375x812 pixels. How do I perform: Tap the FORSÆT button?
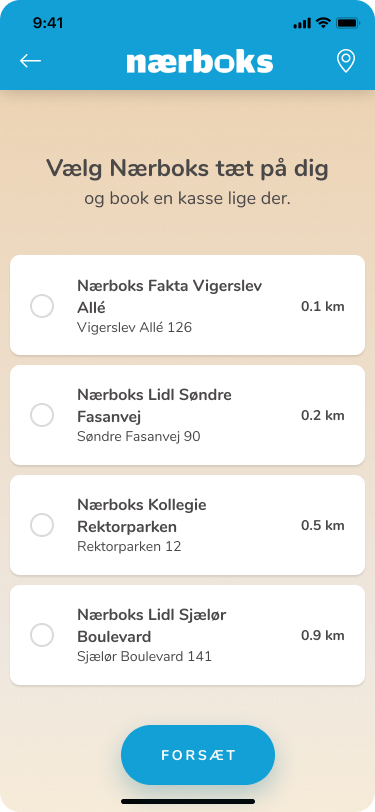tap(198, 755)
